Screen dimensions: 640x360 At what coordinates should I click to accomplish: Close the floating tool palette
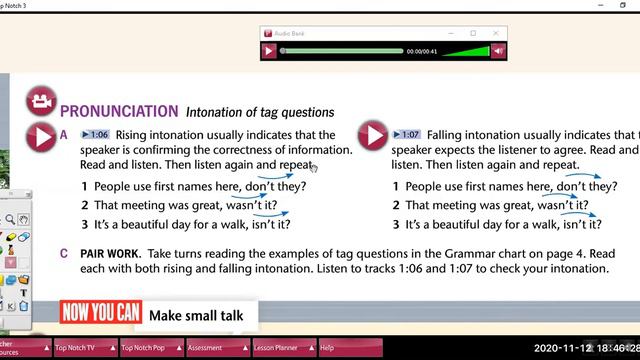pos(28,195)
